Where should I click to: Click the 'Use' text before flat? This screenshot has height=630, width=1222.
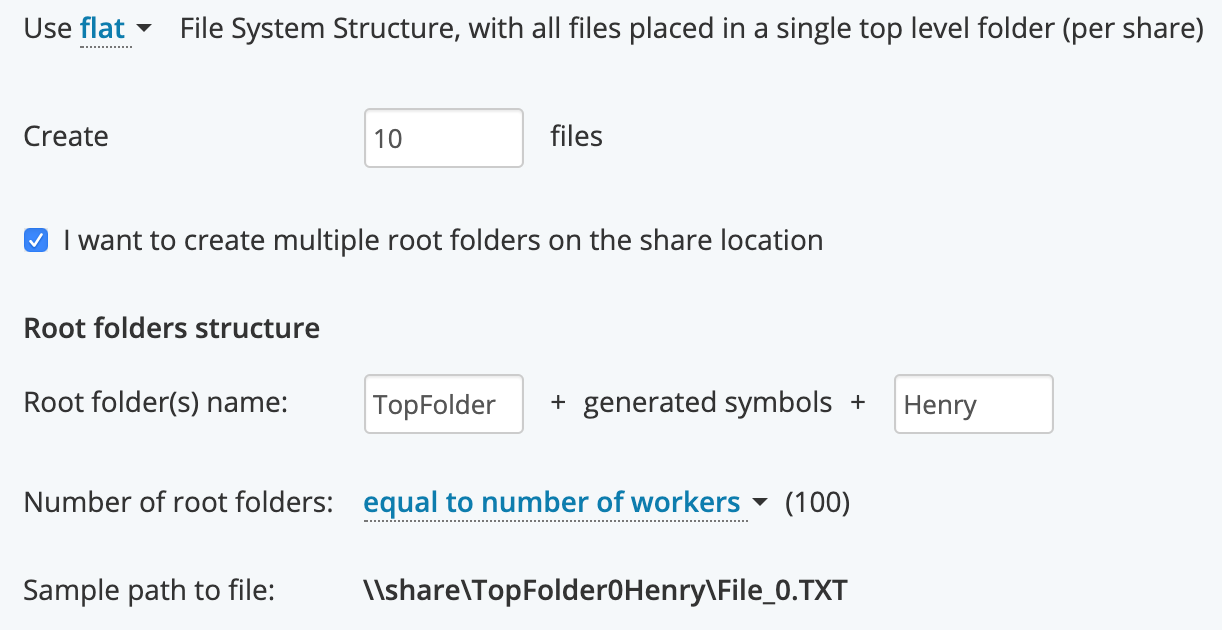[x=48, y=28]
